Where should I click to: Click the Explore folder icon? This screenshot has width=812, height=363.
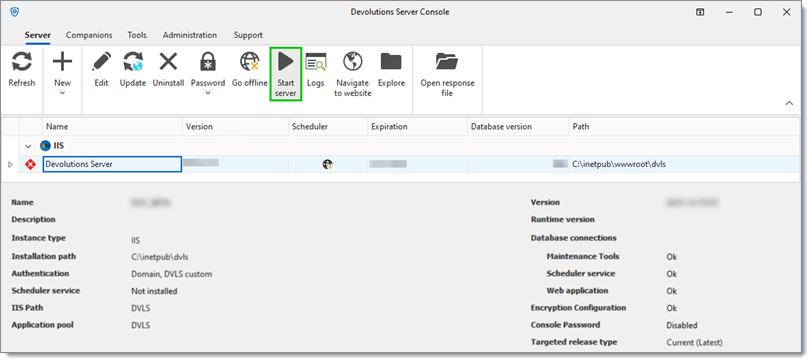391,62
